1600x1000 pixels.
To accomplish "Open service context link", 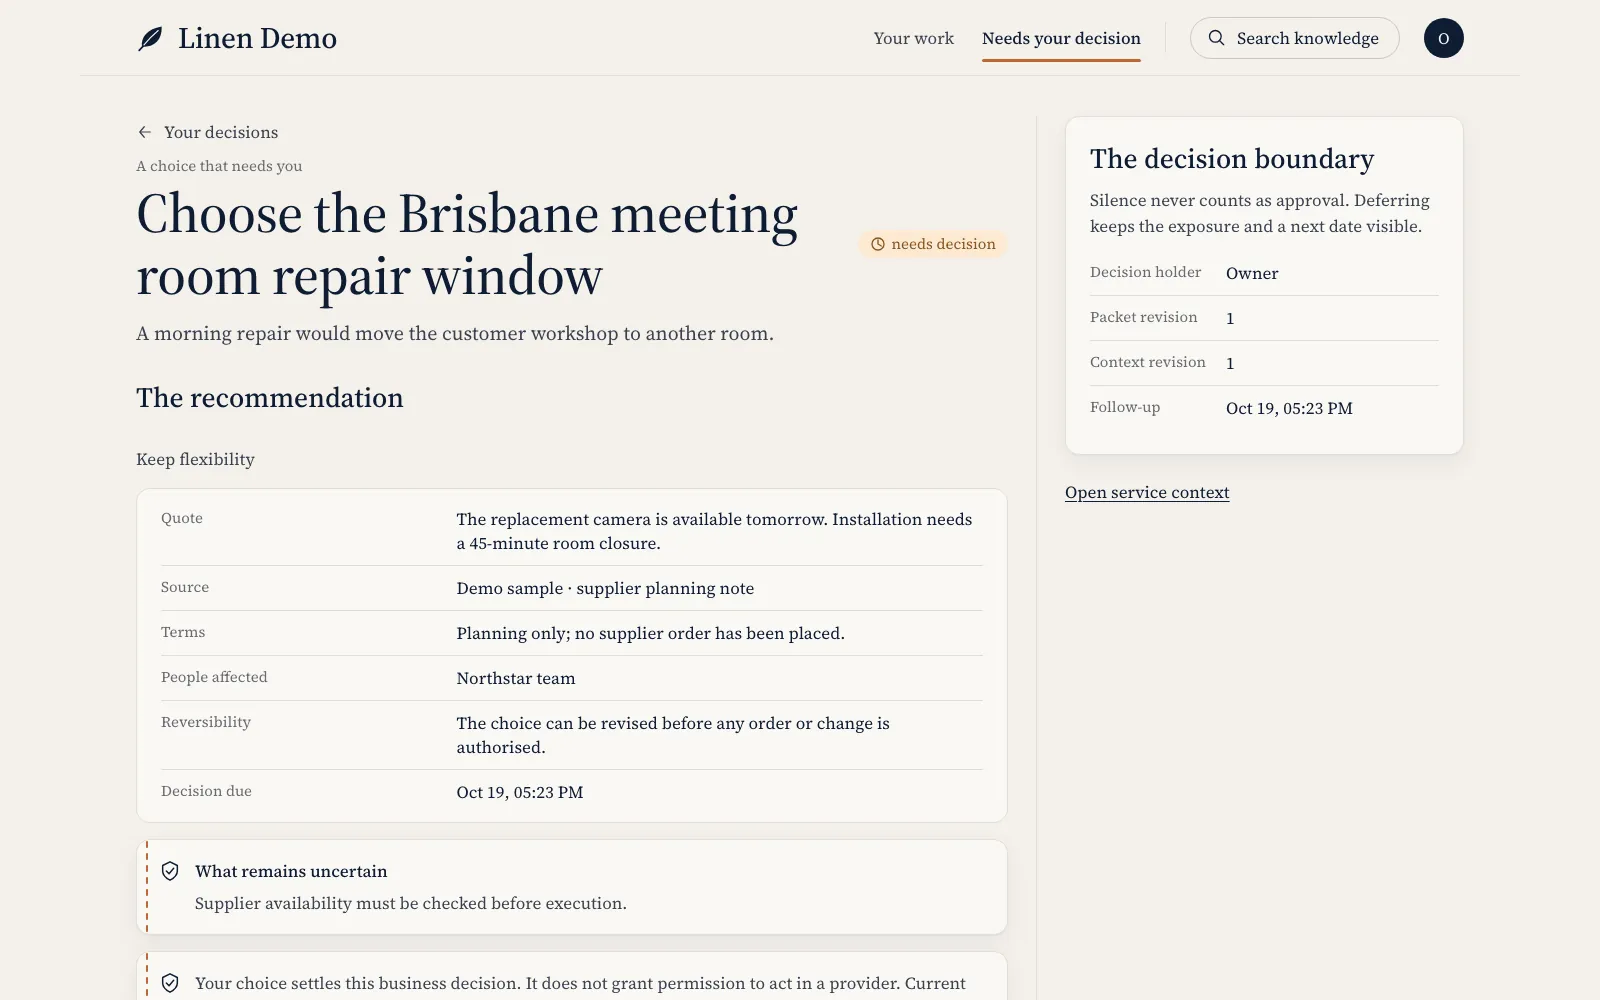I will pos(1147,492).
